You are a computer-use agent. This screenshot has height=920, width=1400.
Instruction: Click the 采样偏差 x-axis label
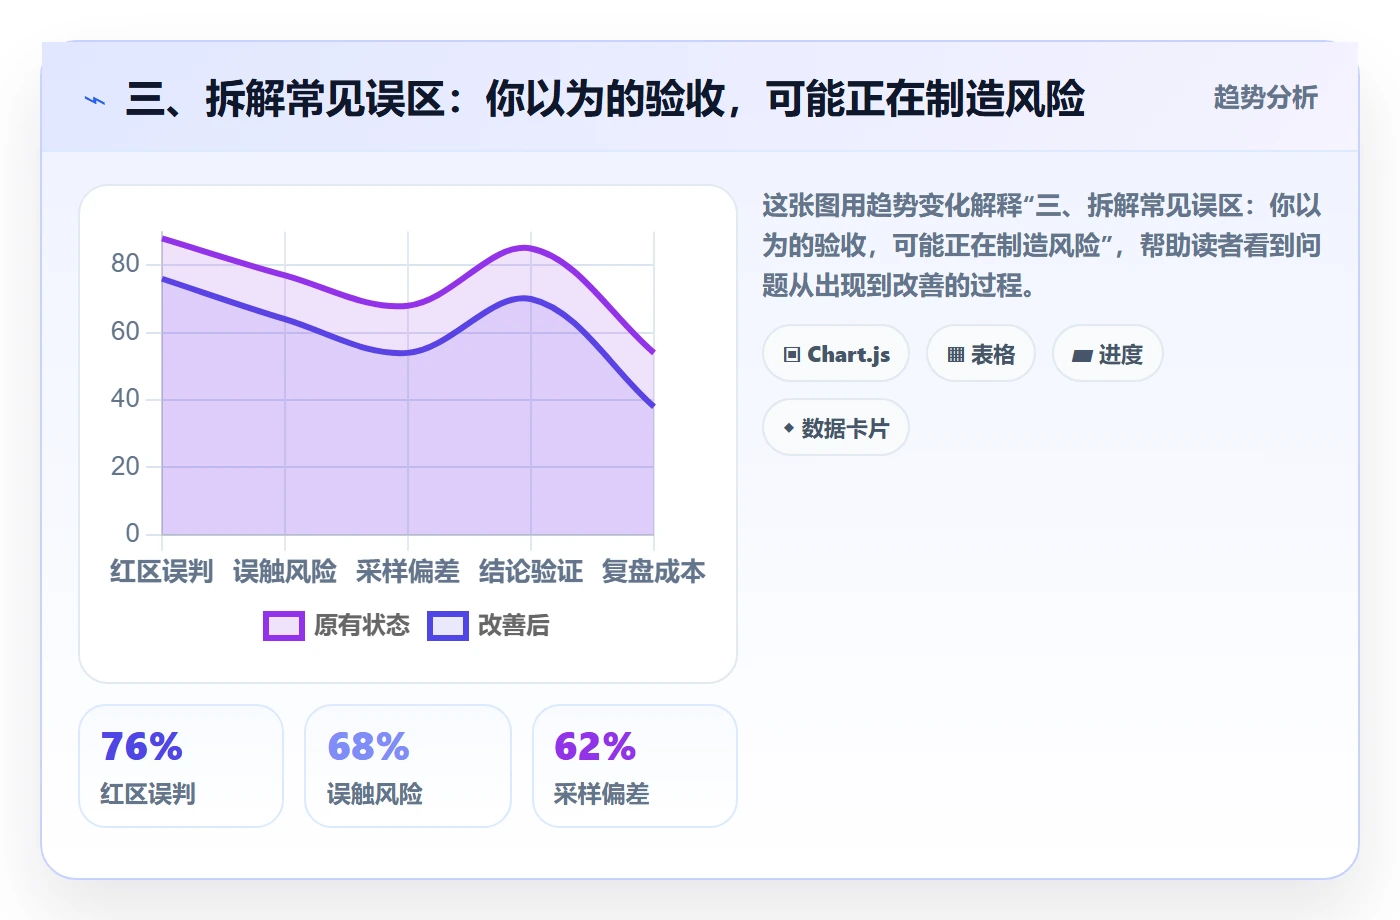click(x=408, y=572)
